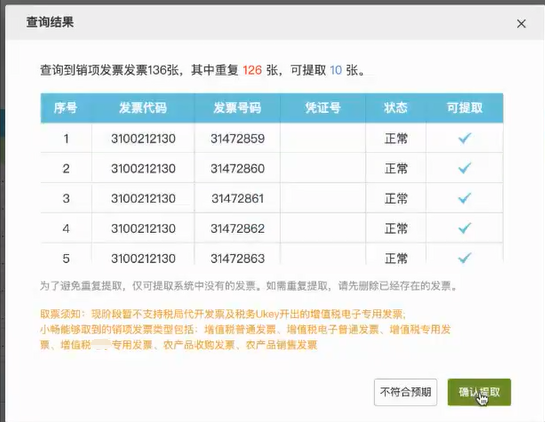Click checkmark icon in row 2
The height and width of the screenshot is (422, 545).
point(464,168)
